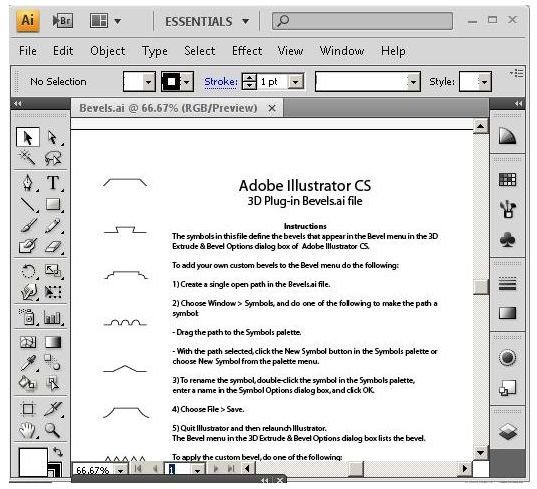Open the Style dropdown
Screen dimensions: 537x489
(x=484, y=82)
